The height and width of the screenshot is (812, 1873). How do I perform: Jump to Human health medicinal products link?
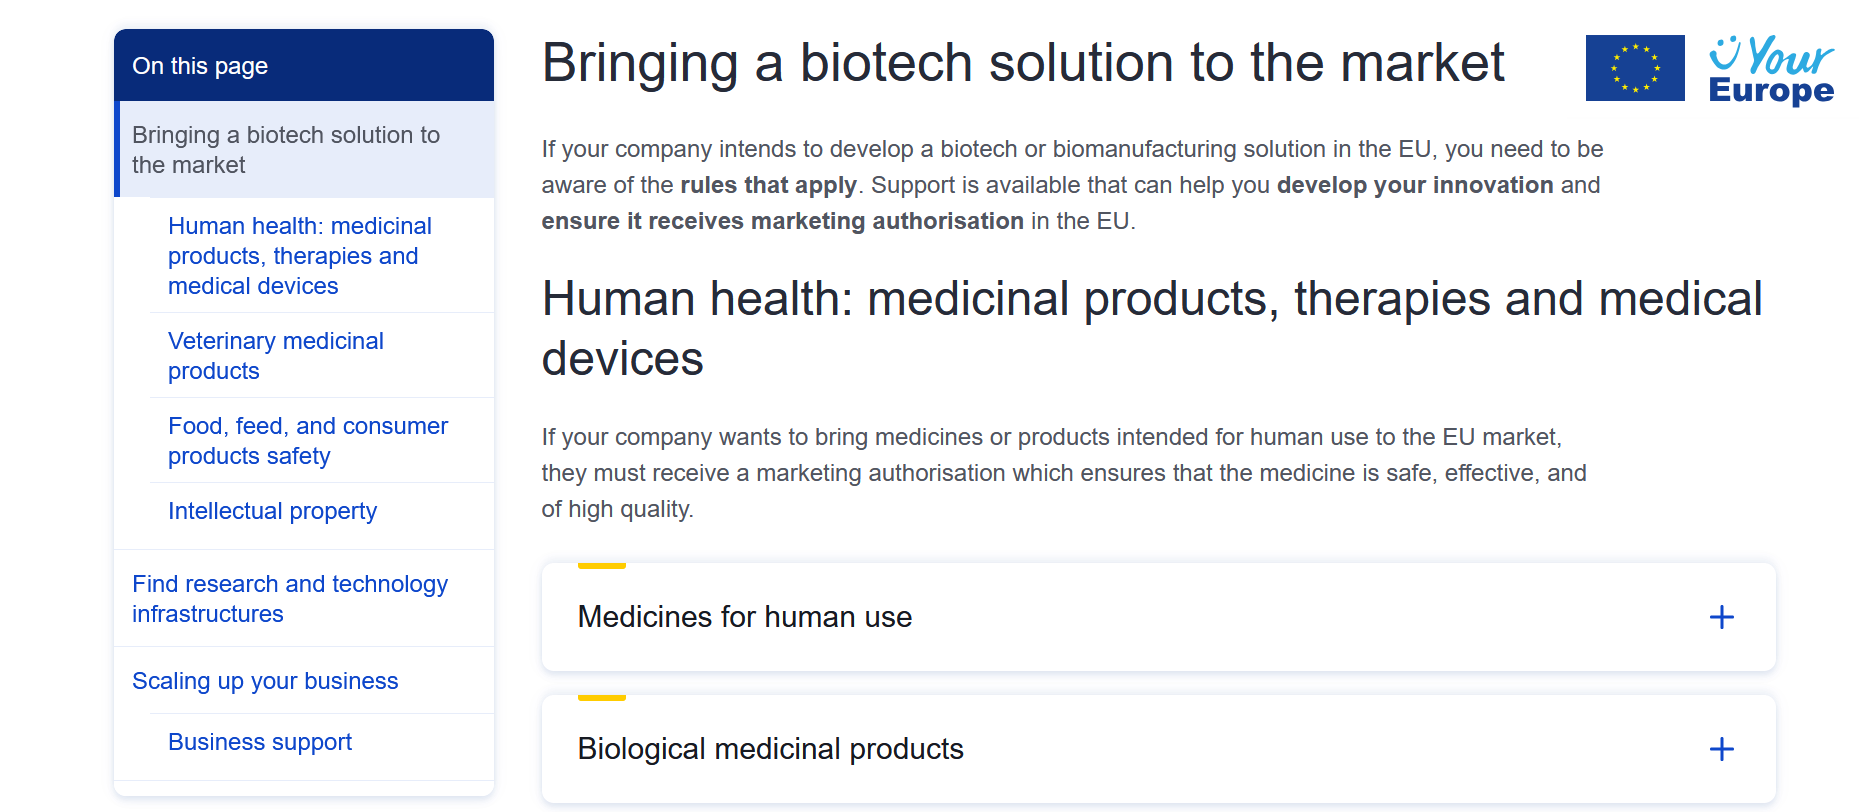click(300, 256)
